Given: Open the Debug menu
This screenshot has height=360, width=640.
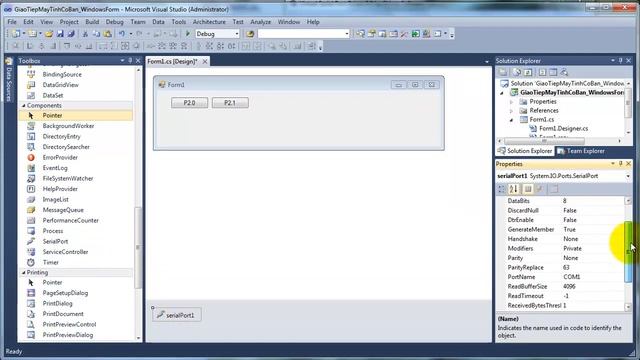Looking at the screenshot, I should (115, 22).
